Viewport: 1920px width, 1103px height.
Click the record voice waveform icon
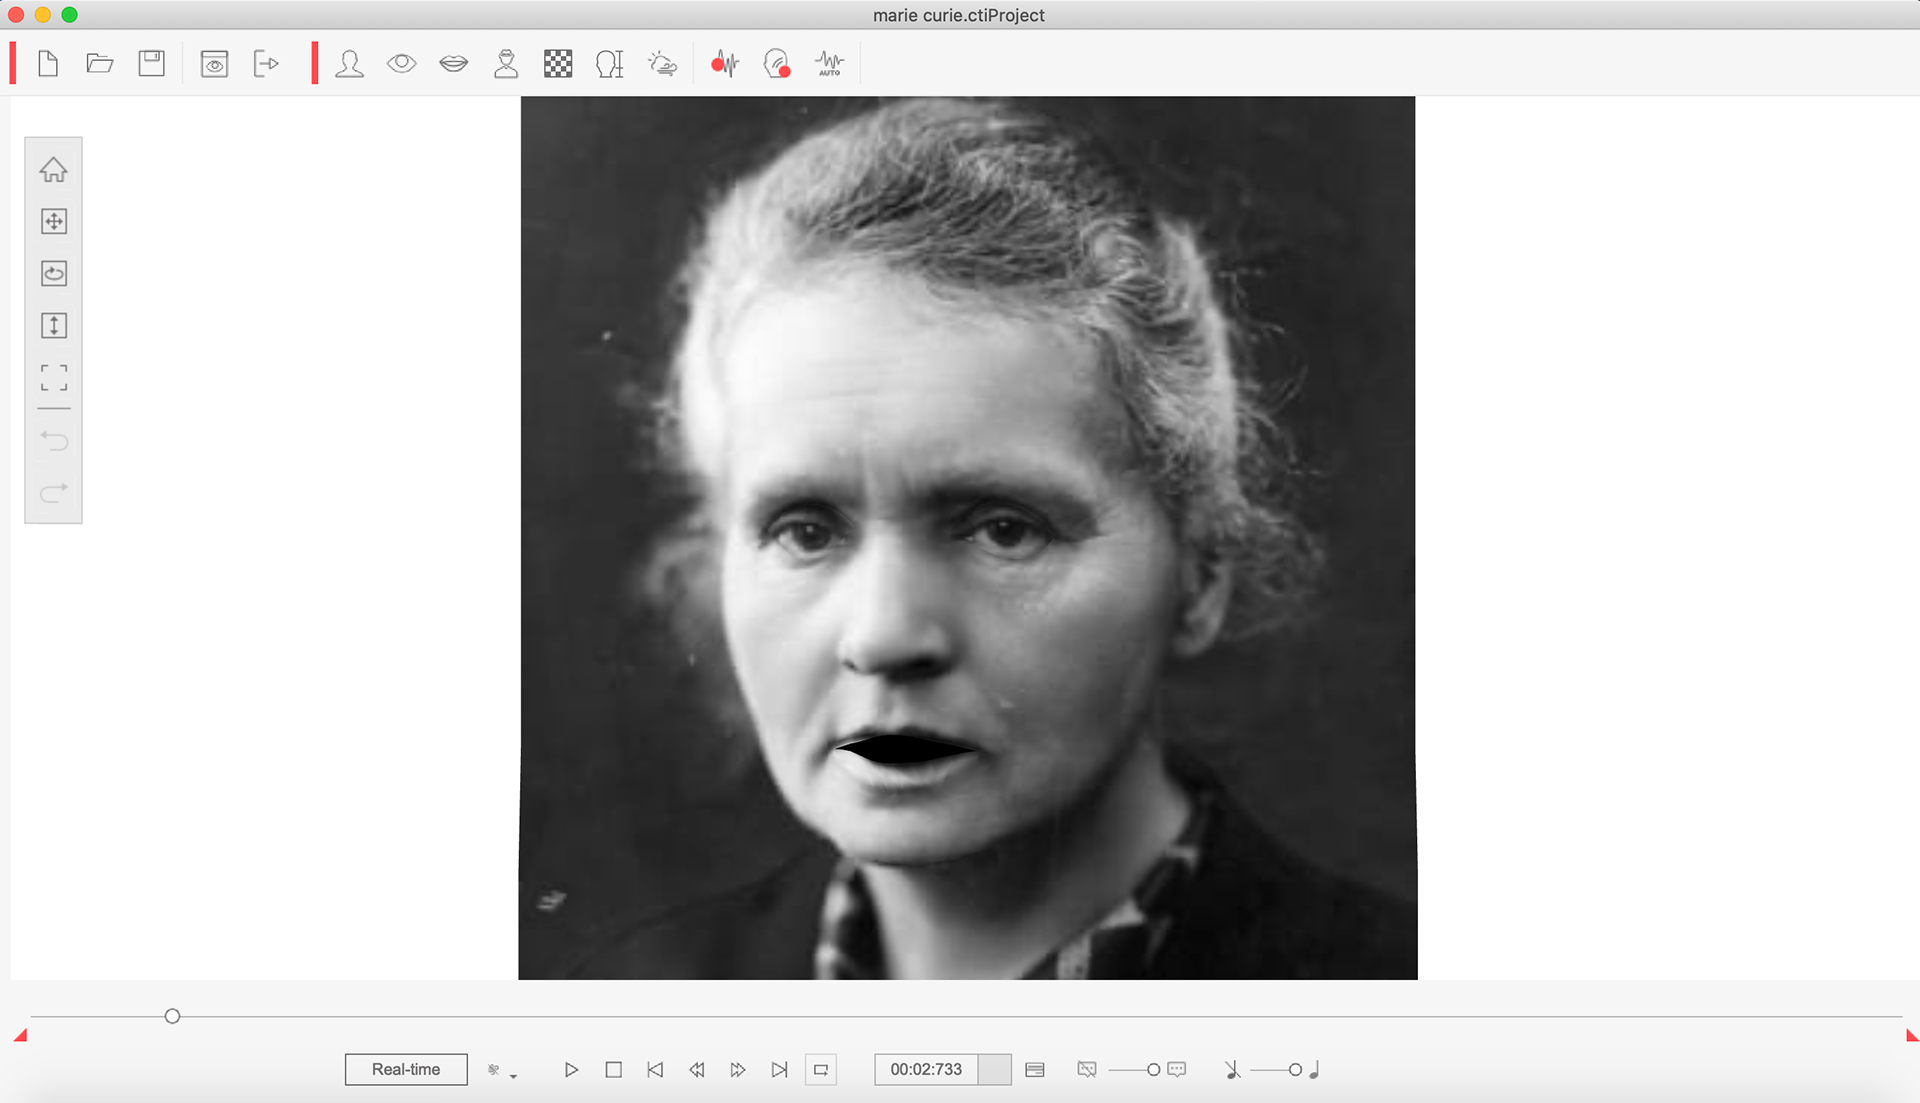tap(724, 64)
